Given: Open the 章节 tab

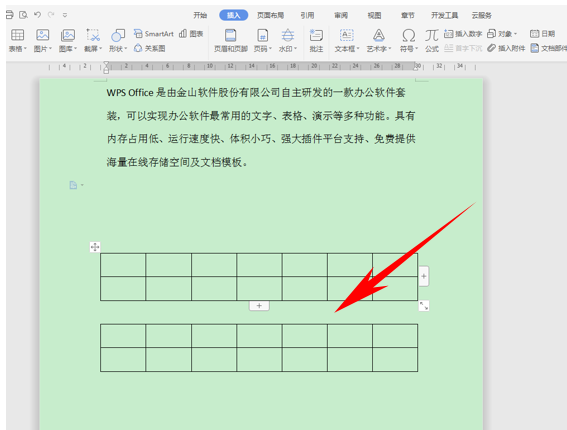Looking at the screenshot, I should click(x=408, y=15).
